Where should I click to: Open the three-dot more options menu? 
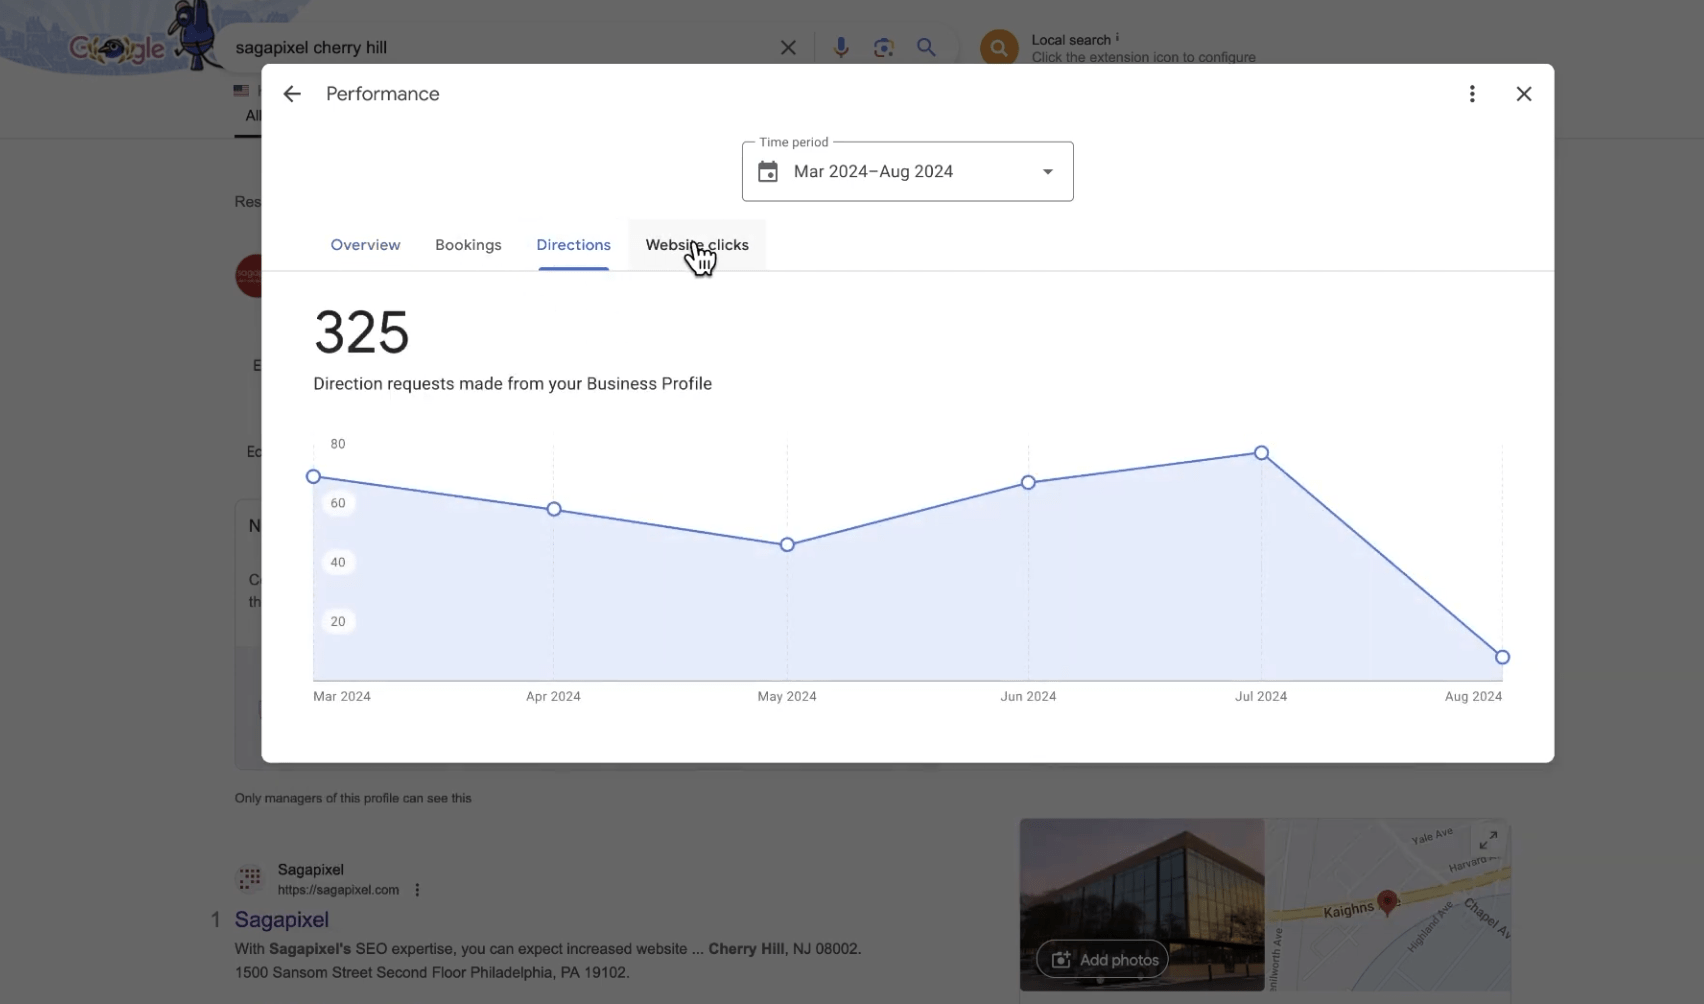(x=1471, y=94)
